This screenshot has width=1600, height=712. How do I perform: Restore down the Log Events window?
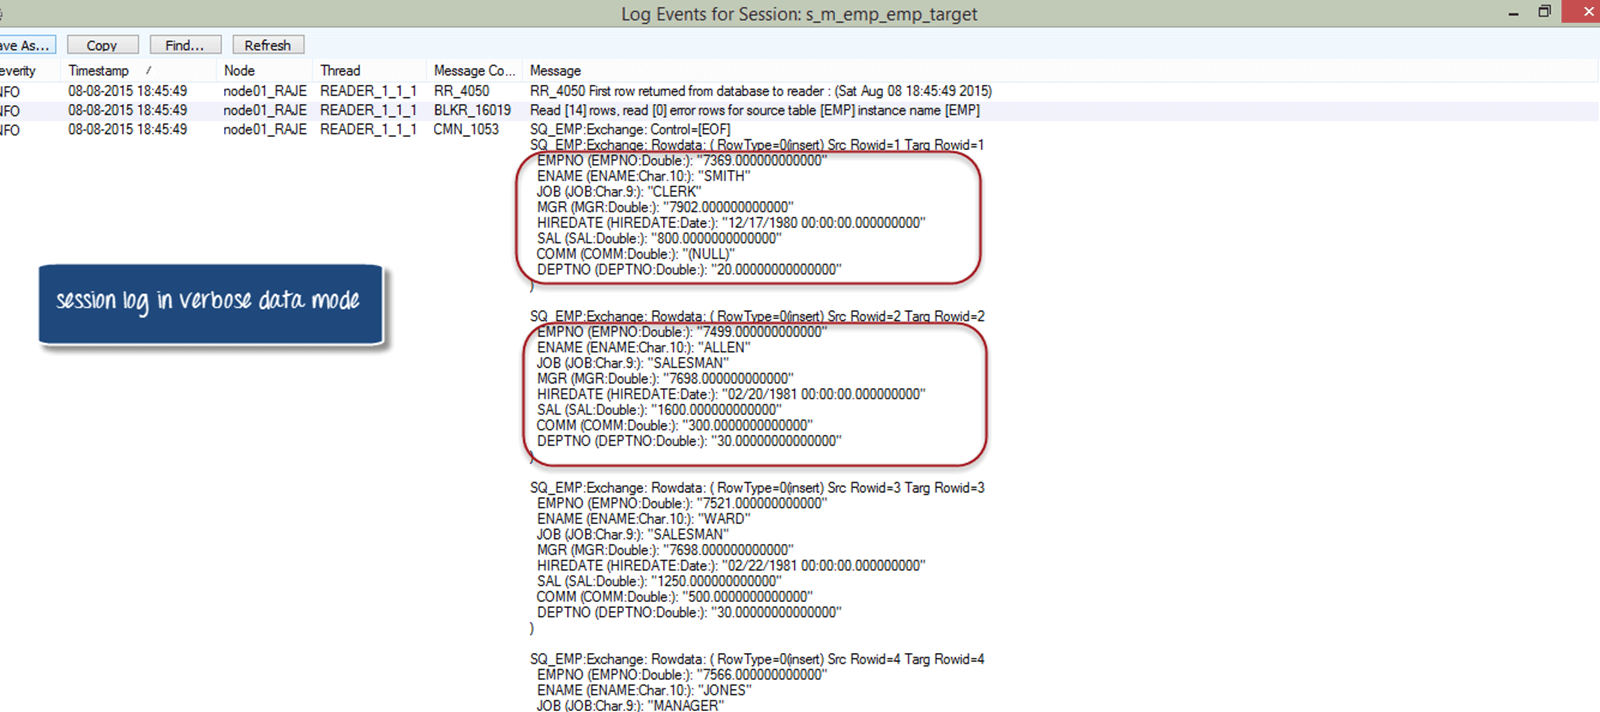1544,12
